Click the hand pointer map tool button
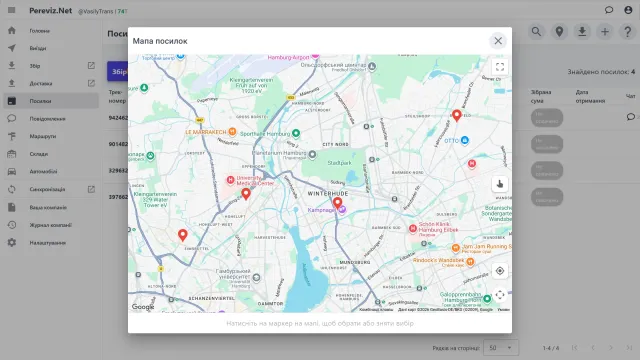This screenshot has width=640, height=360. click(500, 184)
